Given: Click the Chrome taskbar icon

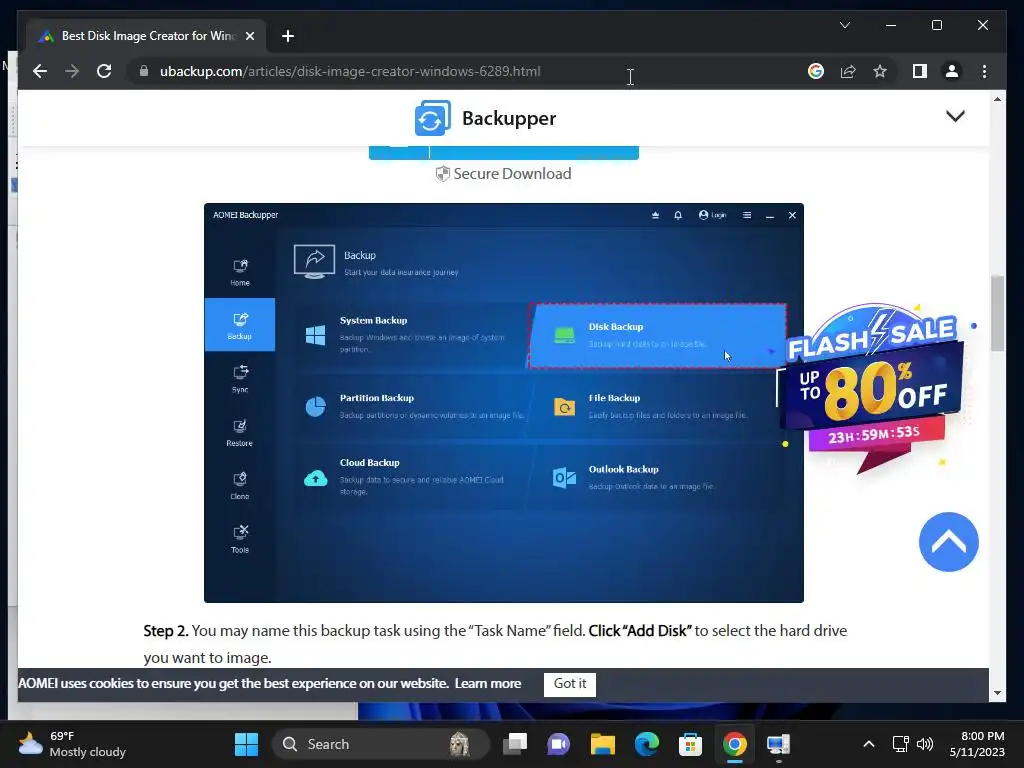Looking at the screenshot, I should pyautogui.click(x=735, y=744).
